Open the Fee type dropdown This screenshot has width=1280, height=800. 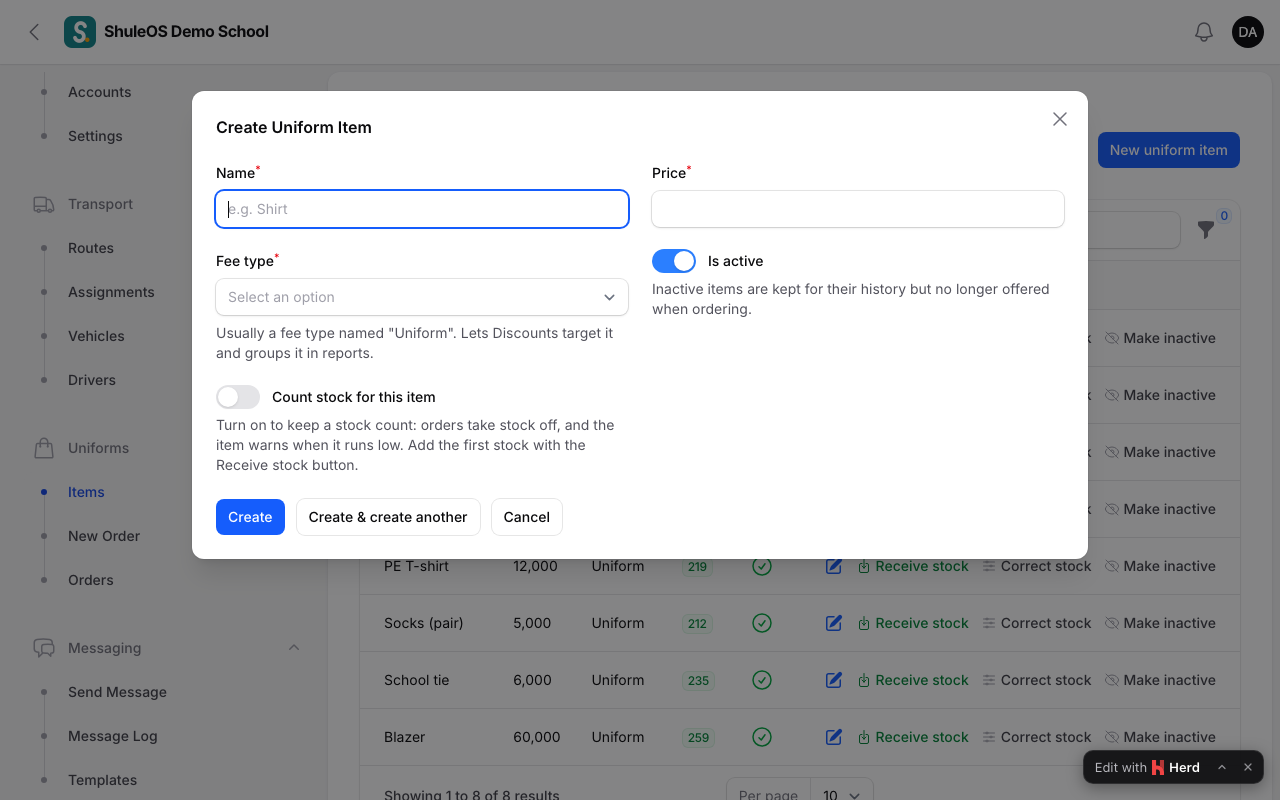click(x=422, y=297)
